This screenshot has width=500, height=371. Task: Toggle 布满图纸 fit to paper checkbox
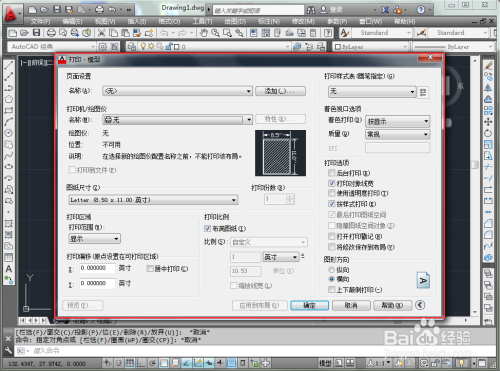tap(207, 228)
